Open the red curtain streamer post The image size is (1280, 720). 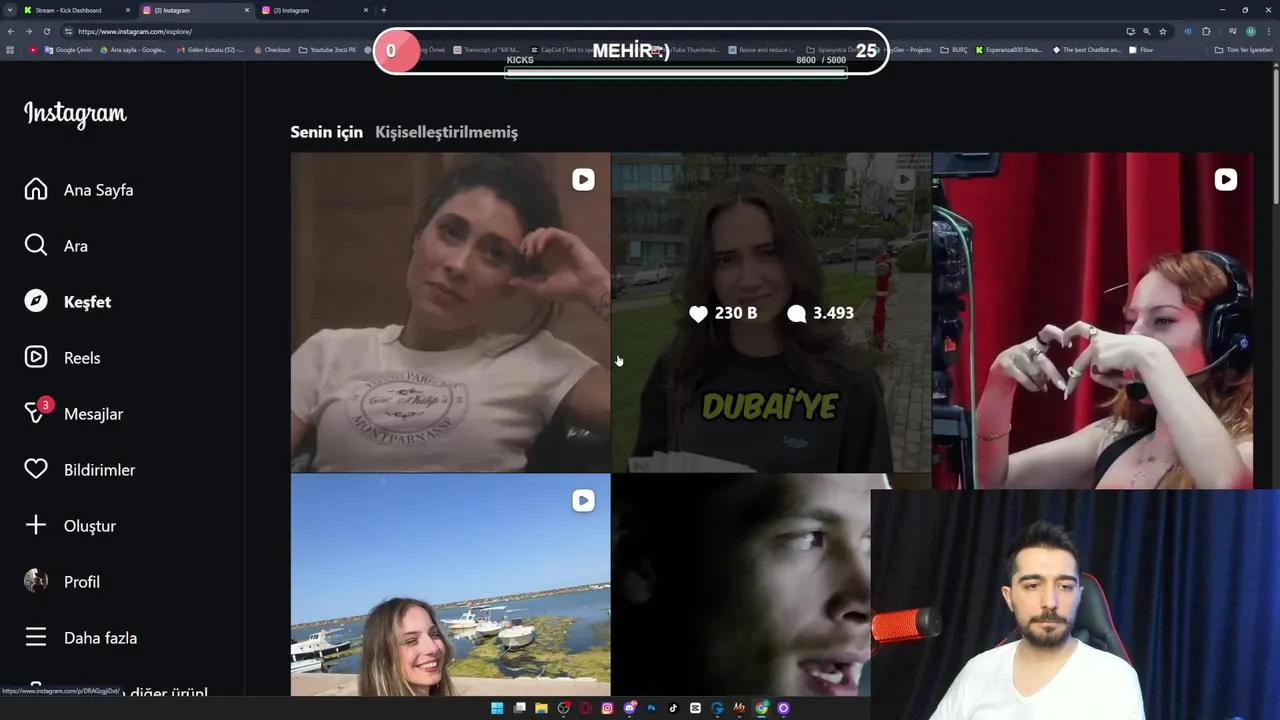tap(1092, 320)
